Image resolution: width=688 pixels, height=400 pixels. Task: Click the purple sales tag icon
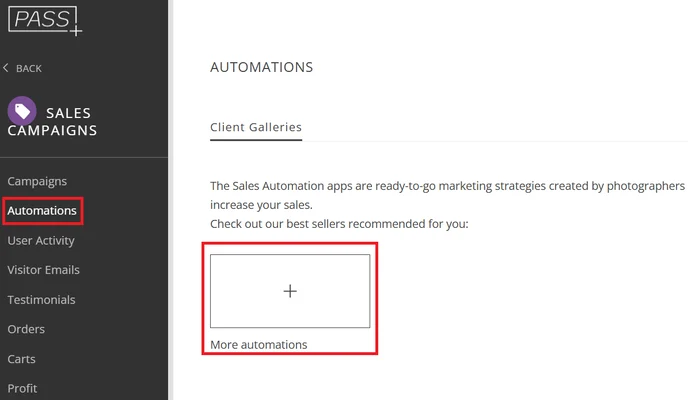click(x=22, y=110)
